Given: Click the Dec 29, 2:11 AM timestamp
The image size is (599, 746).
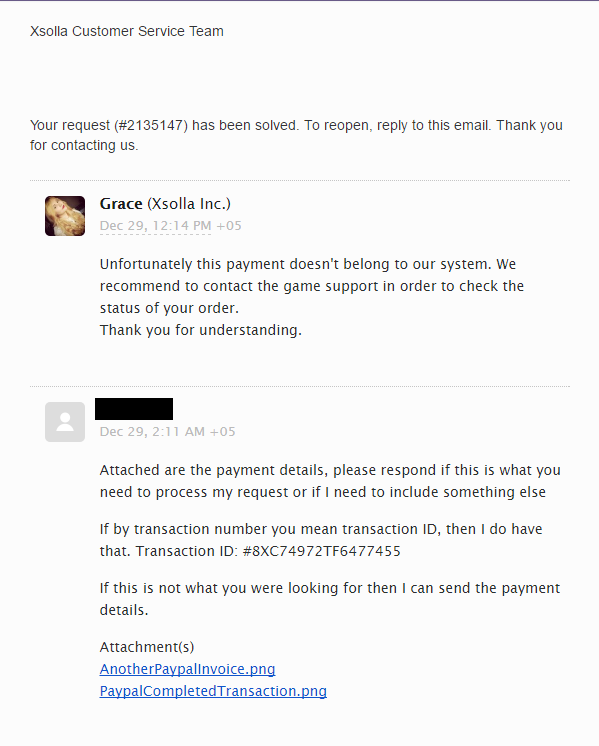Looking at the screenshot, I should (167, 432).
